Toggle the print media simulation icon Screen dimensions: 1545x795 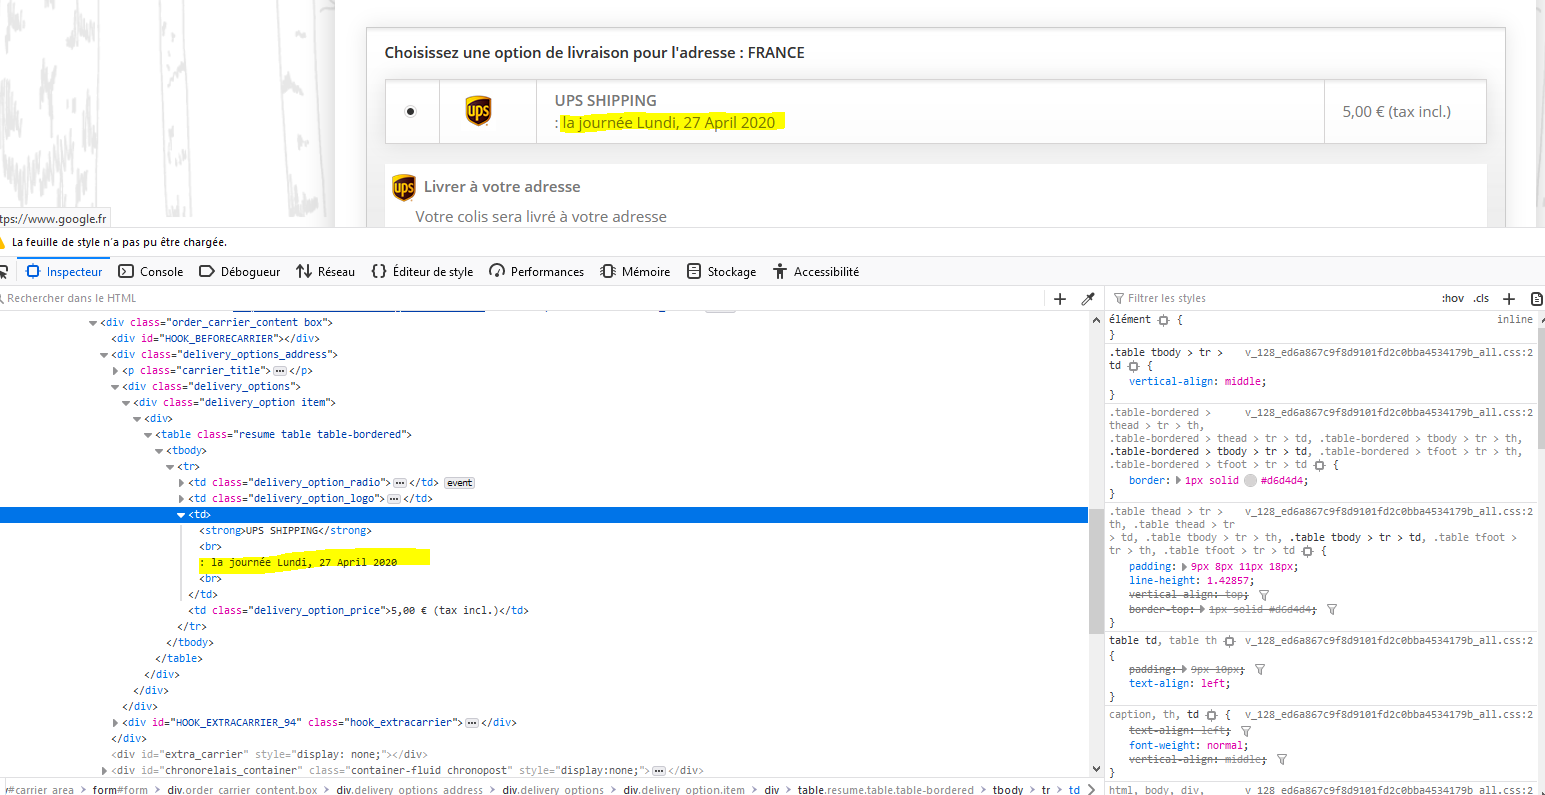pos(1537,298)
